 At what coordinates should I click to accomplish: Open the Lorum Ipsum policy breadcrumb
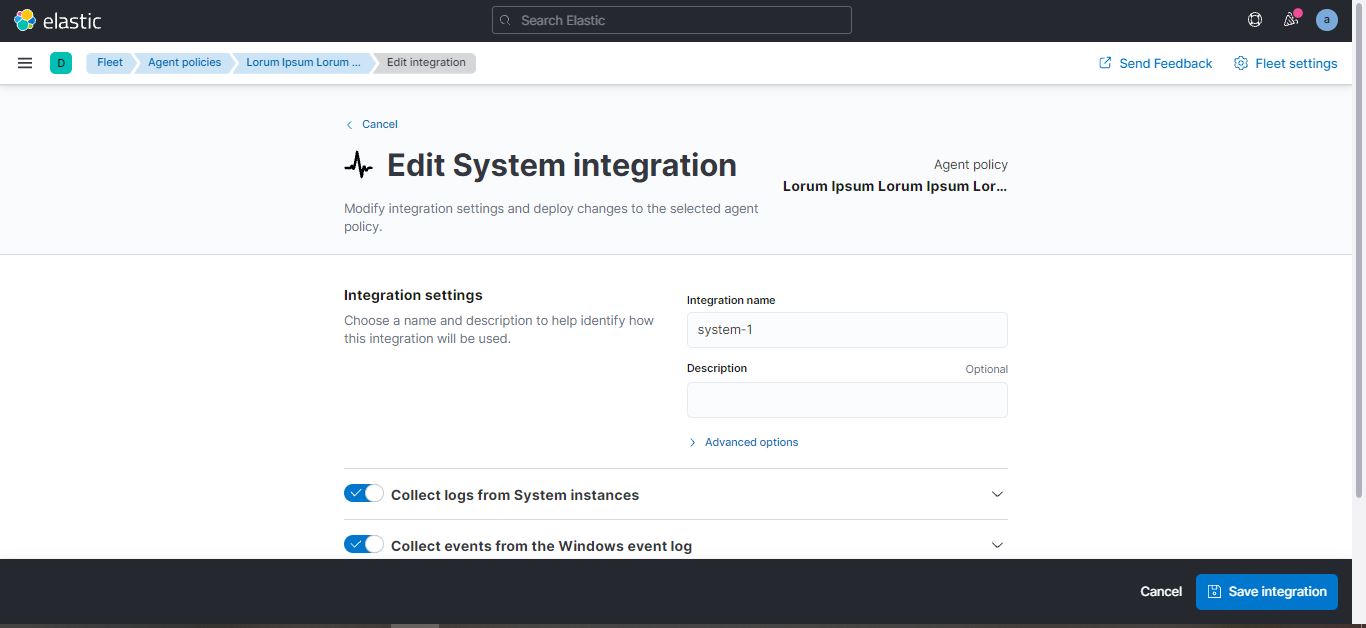coord(304,63)
